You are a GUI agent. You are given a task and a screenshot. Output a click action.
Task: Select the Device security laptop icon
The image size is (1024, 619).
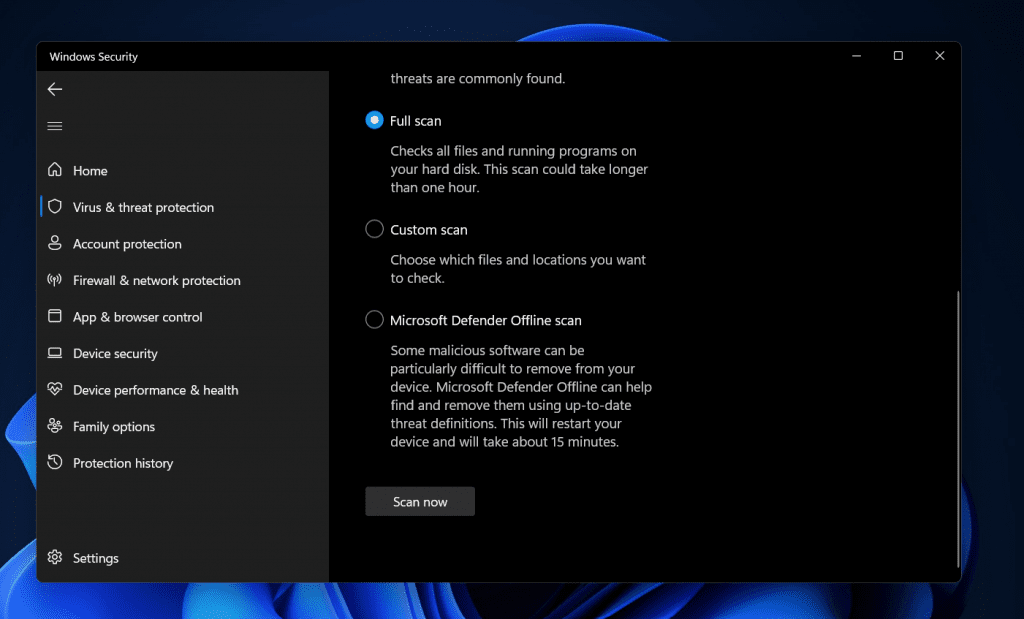55,353
